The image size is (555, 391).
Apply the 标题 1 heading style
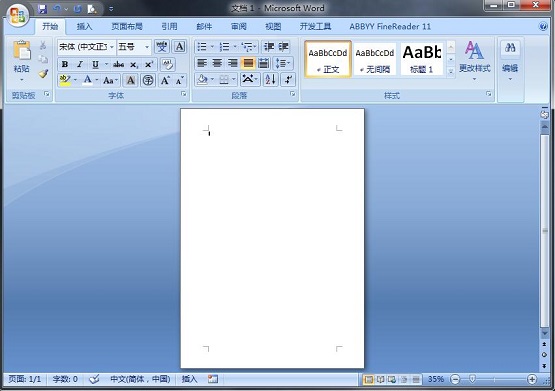(422, 59)
